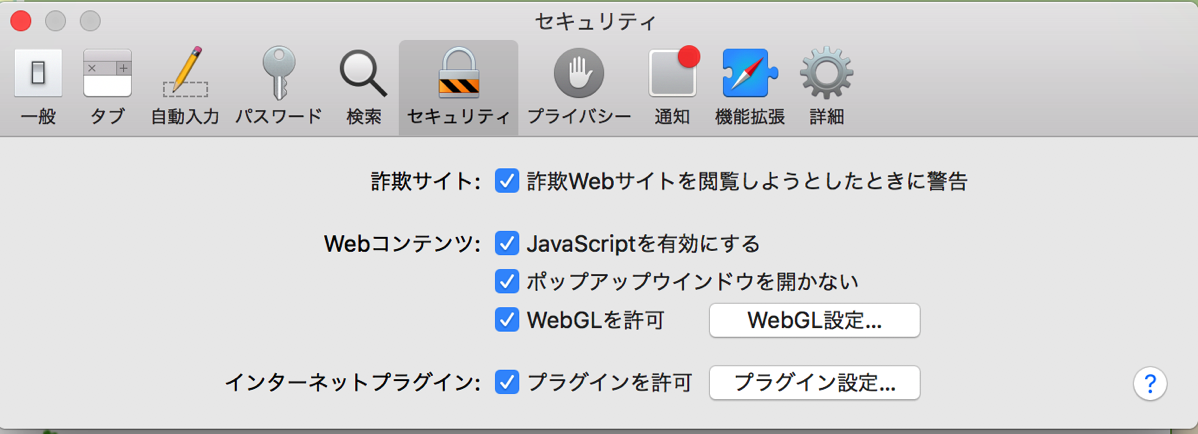Open the プライバシー hand icon
Image resolution: width=1198 pixels, height=434 pixels.
[578, 73]
